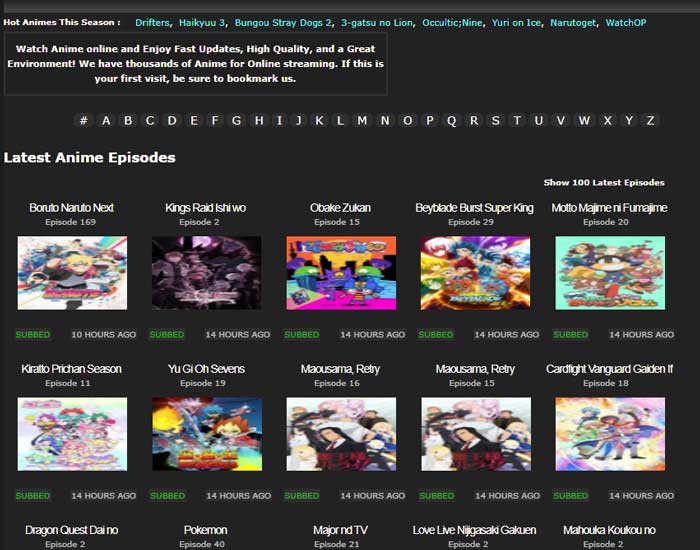Browse anime starting with S

(496, 120)
